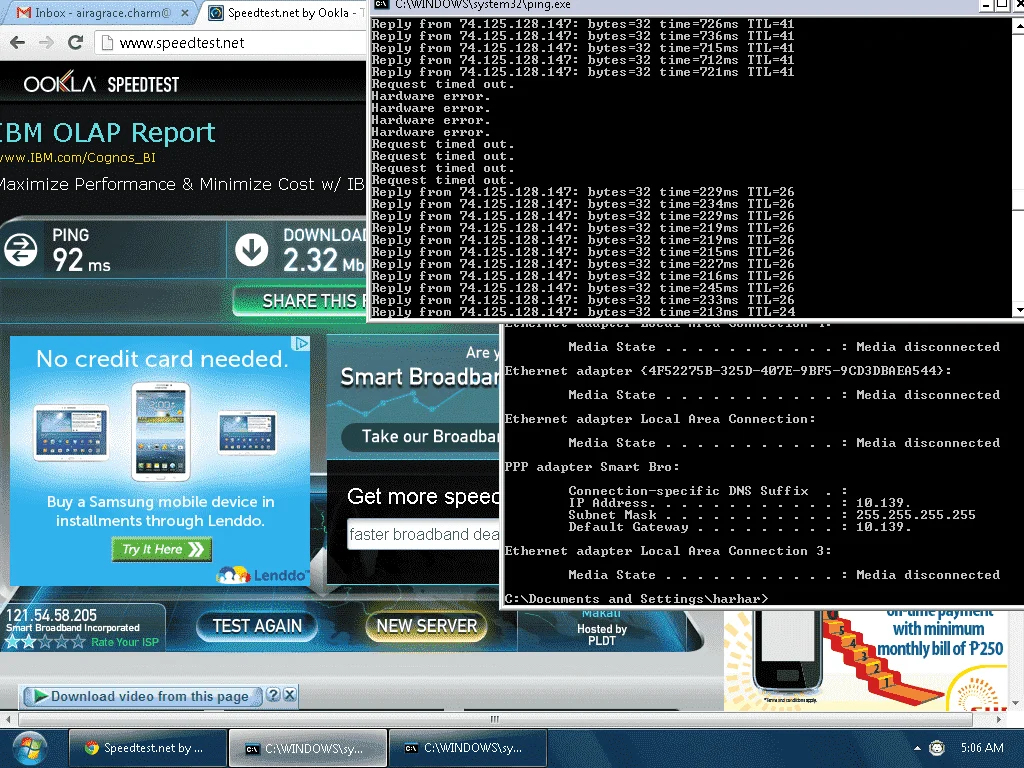Close the Gmail Inbox tab
1024x768 pixels.
pos(185,12)
